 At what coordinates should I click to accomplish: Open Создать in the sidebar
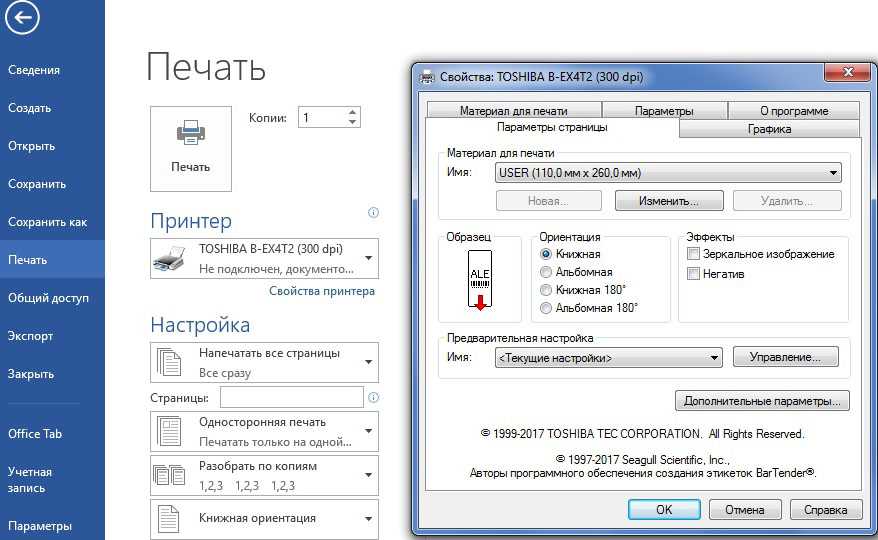[x=53, y=108]
